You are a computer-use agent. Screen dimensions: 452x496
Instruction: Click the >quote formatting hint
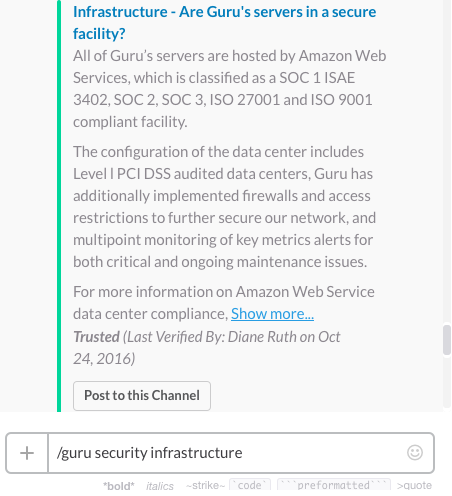(414, 485)
